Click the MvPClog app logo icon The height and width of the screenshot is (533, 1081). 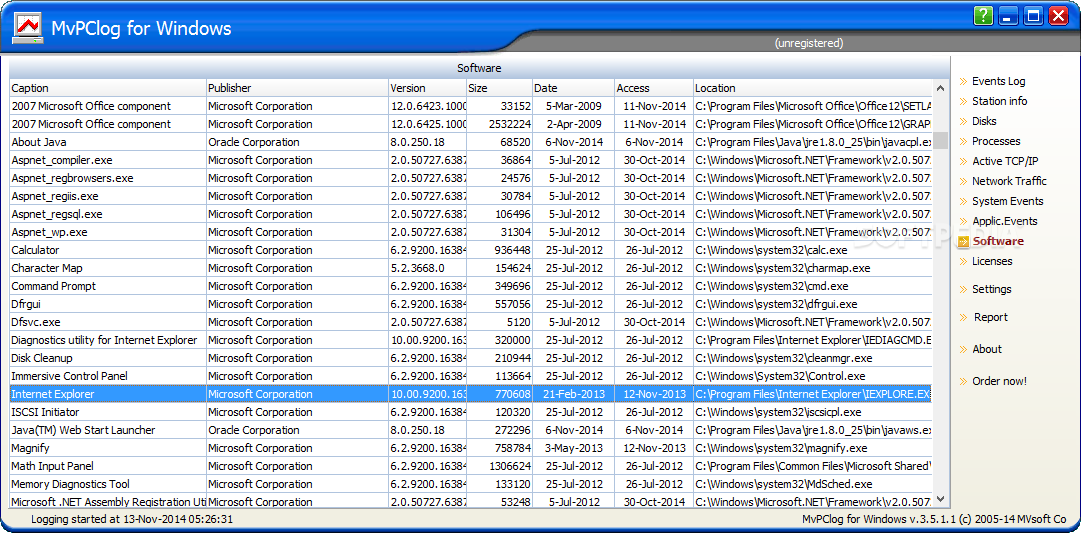(x=28, y=28)
